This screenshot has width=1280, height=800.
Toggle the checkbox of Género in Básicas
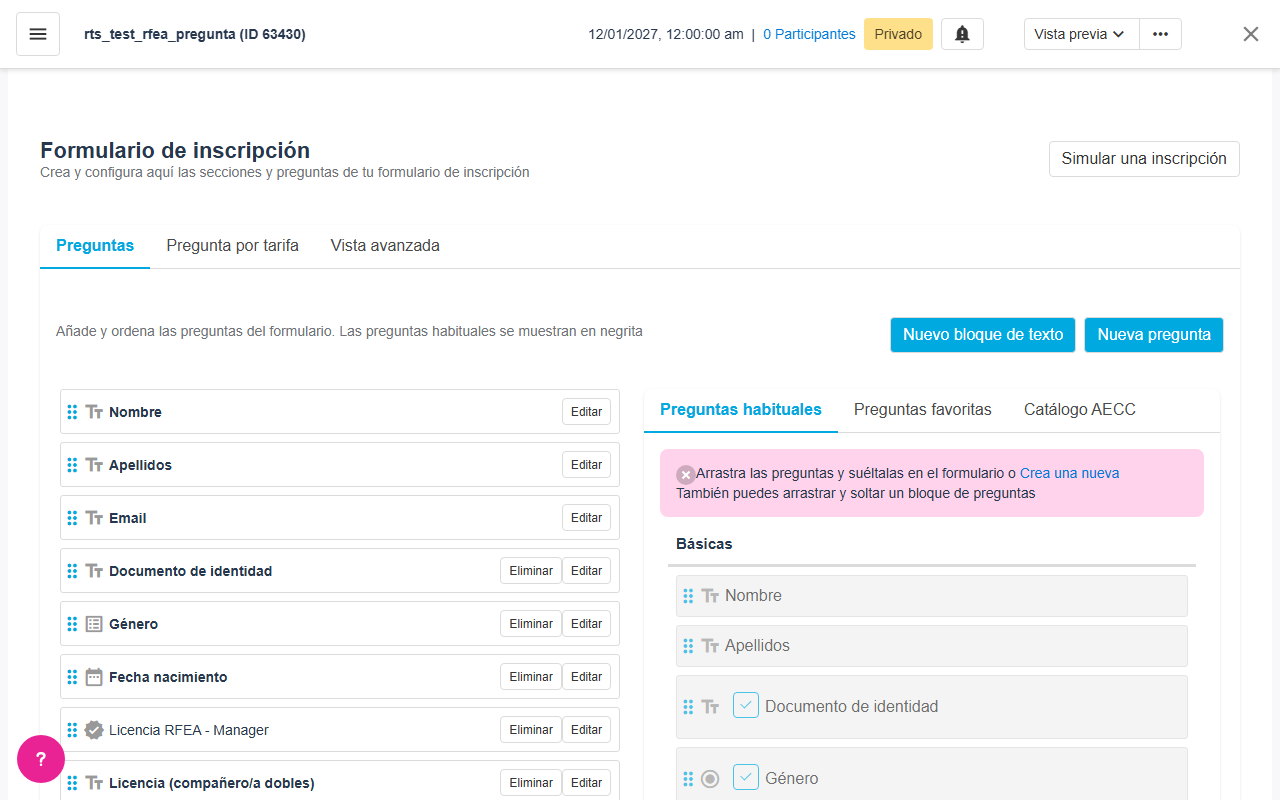[746, 777]
